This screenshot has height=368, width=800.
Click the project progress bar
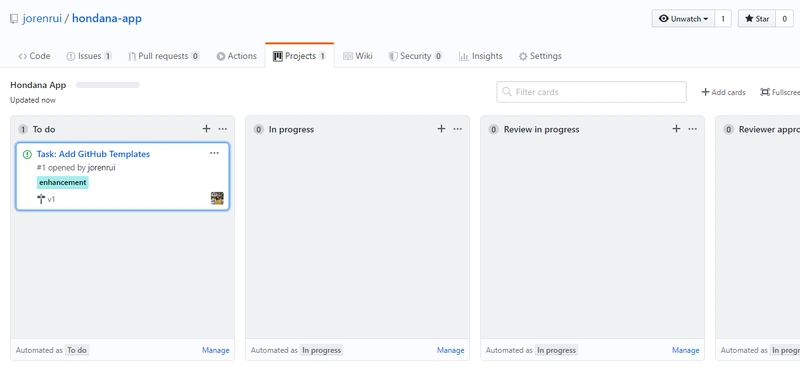[108, 85]
